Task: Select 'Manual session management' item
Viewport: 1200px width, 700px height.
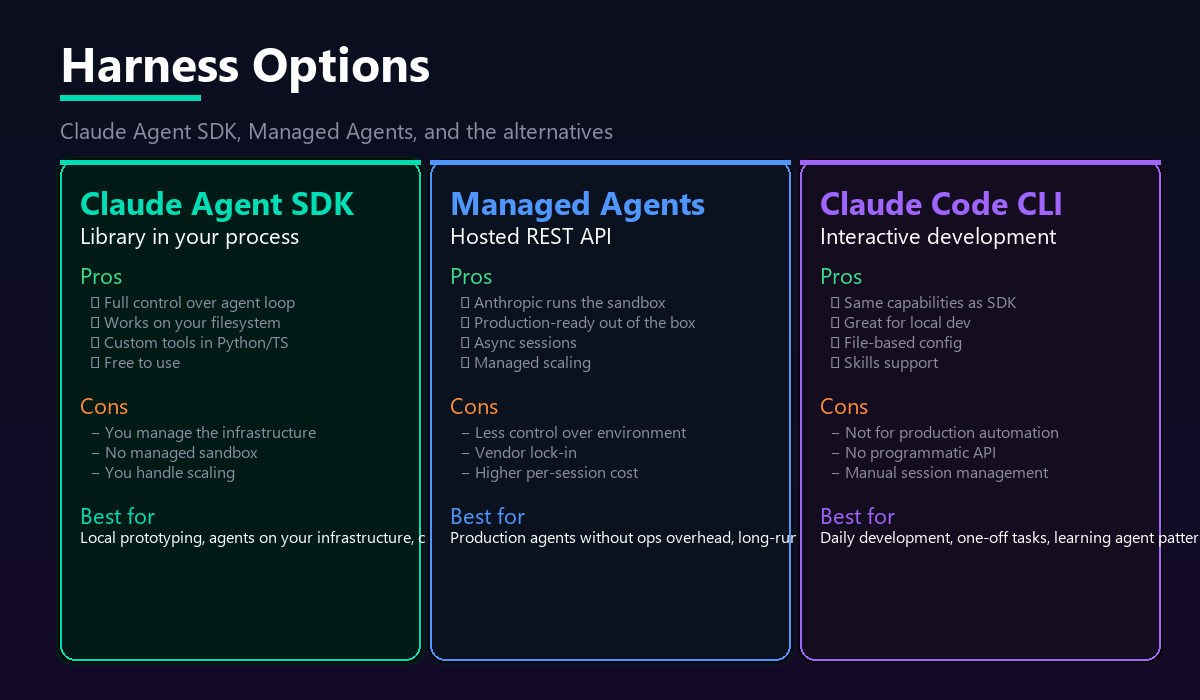Action: coord(940,473)
